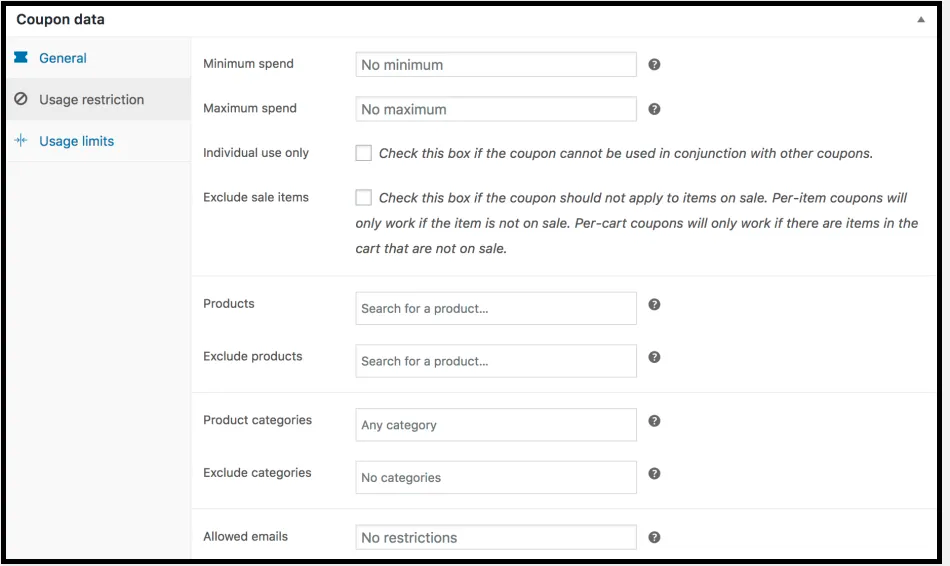Select the Usage restriction tab
Viewport: 950px width, 566px height.
point(91,100)
